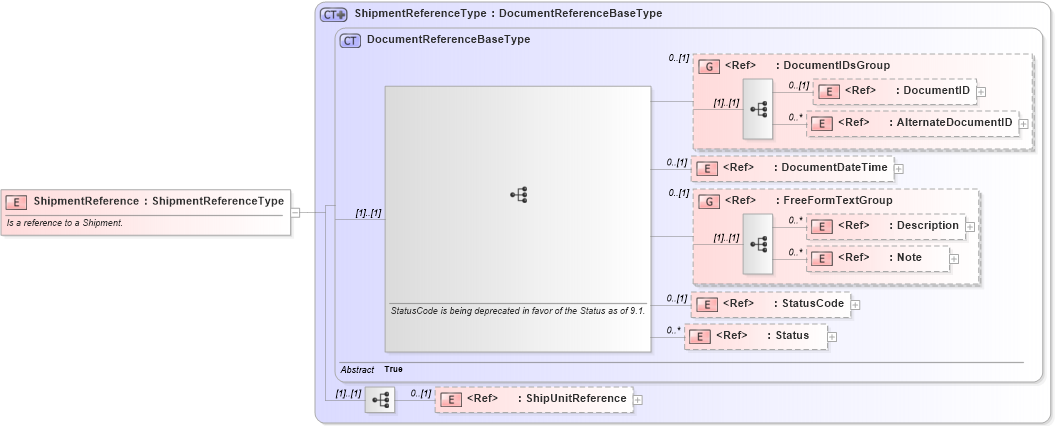Select the 'Is a reference to a Shipment.' annotation
The width and height of the screenshot is (1055, 426).
pos(65,223)
